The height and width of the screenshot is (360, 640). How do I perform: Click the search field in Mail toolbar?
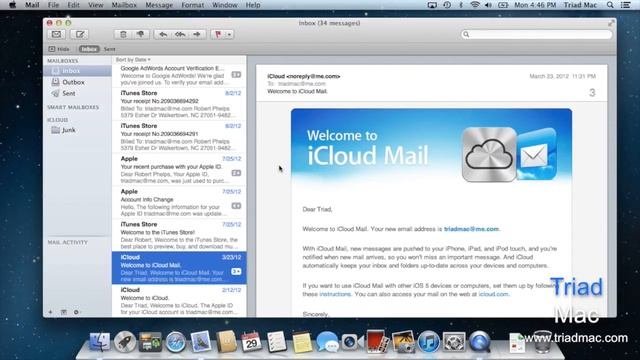(x=536, y=34)
